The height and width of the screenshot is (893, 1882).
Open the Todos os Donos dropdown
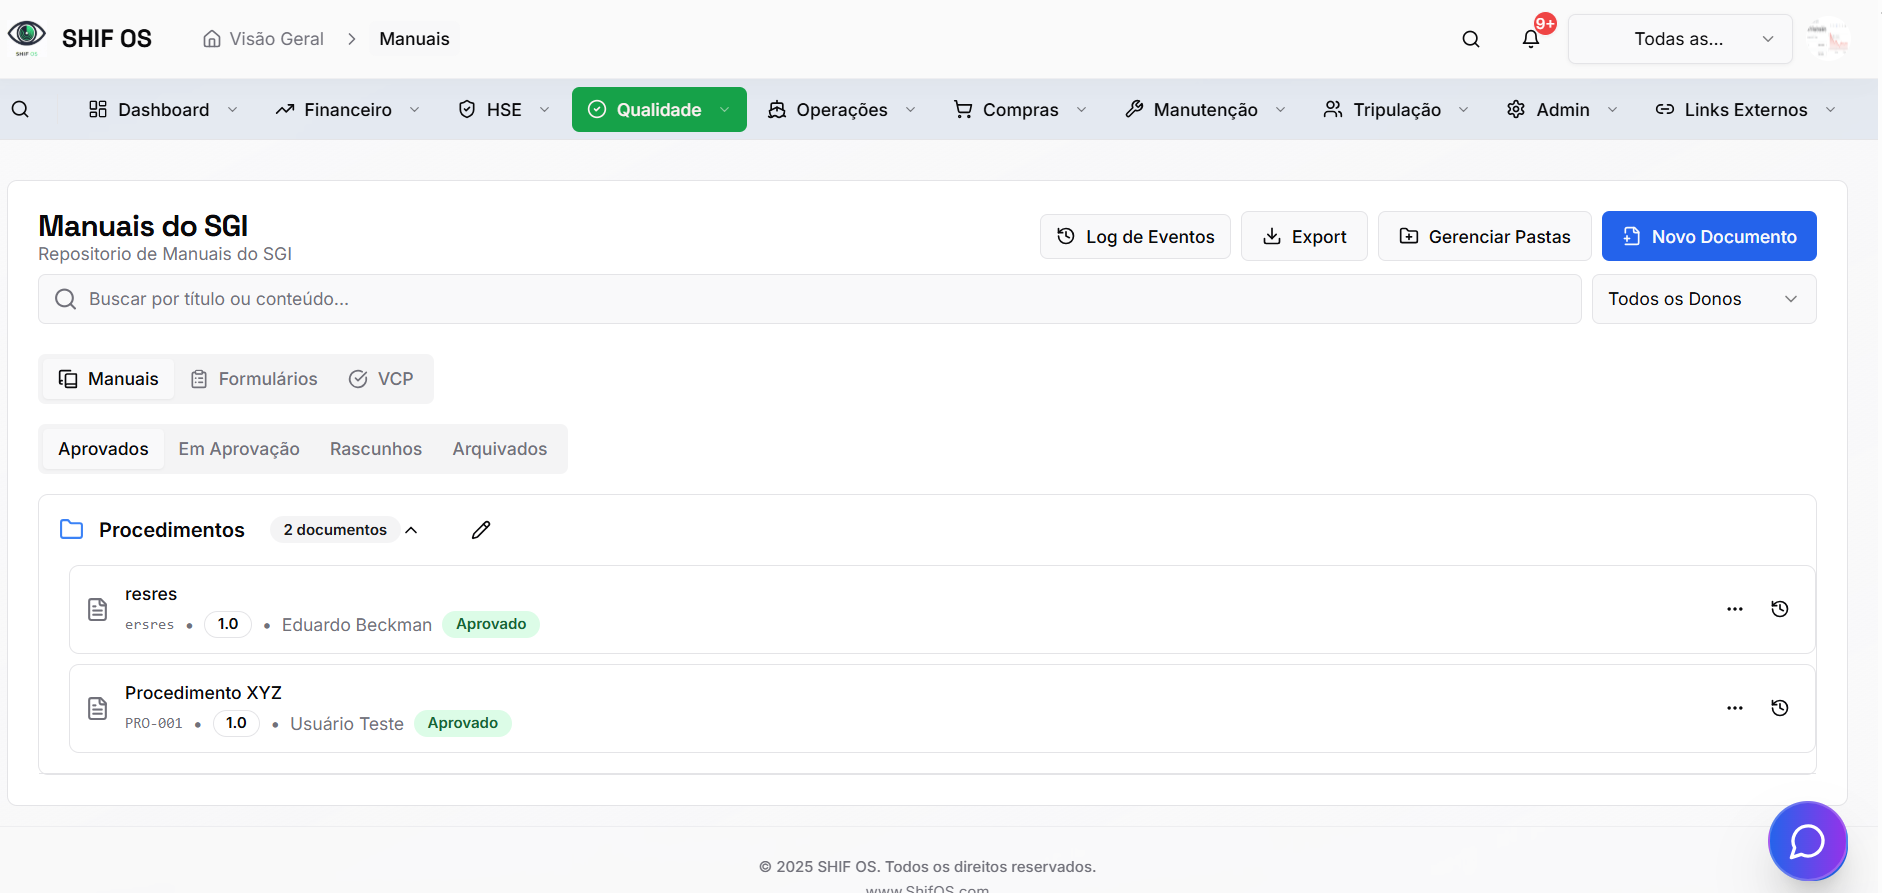tap(1703, 299)
